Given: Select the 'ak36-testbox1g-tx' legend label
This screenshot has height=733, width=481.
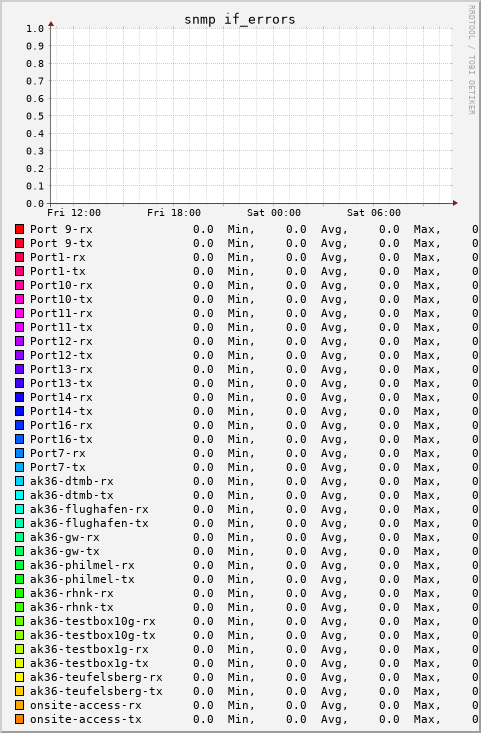Looking at the screenshot, I should point(89,663).
